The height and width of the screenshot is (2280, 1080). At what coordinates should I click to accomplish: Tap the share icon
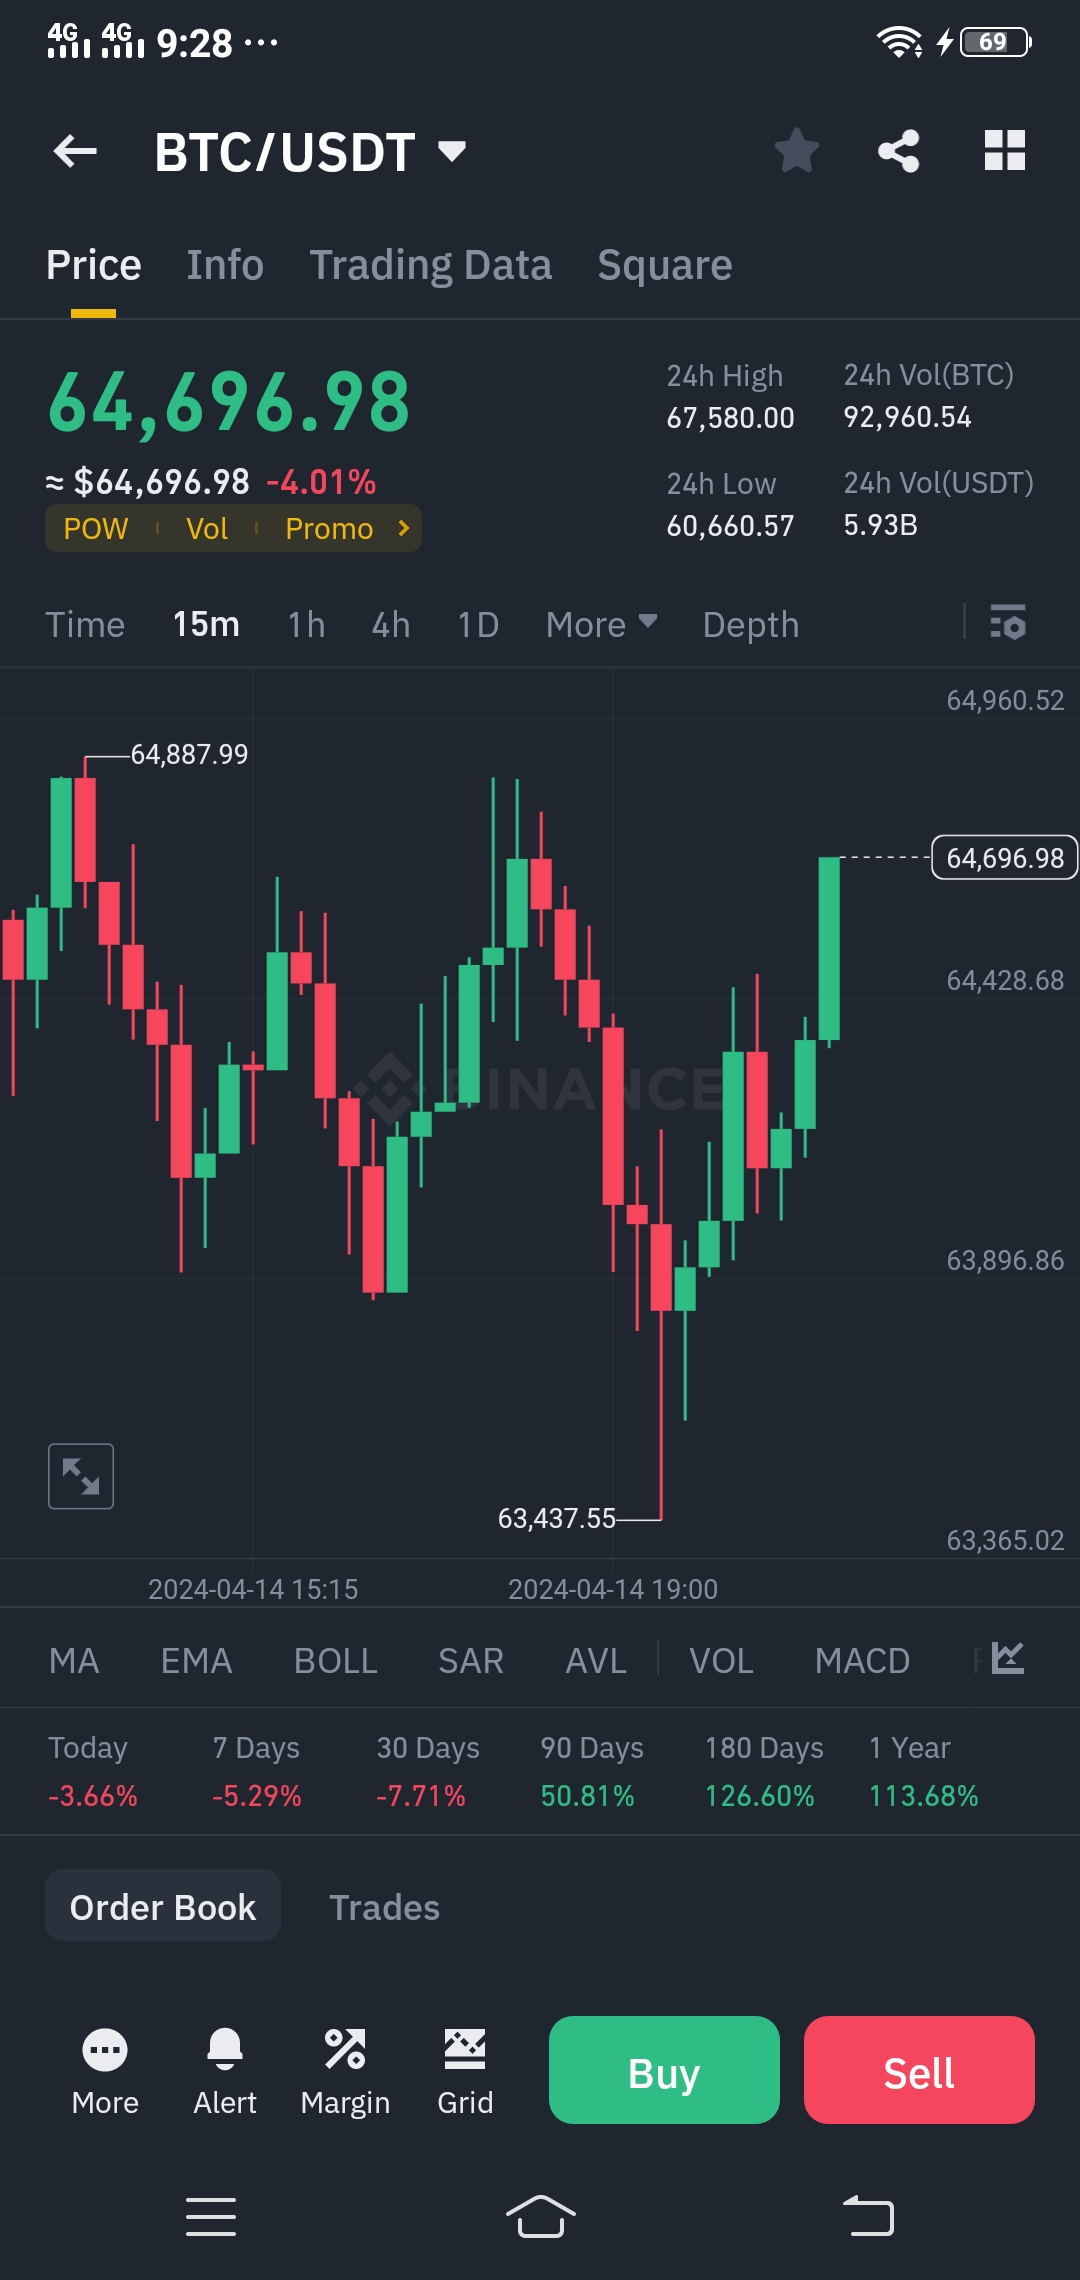[899, 151]
